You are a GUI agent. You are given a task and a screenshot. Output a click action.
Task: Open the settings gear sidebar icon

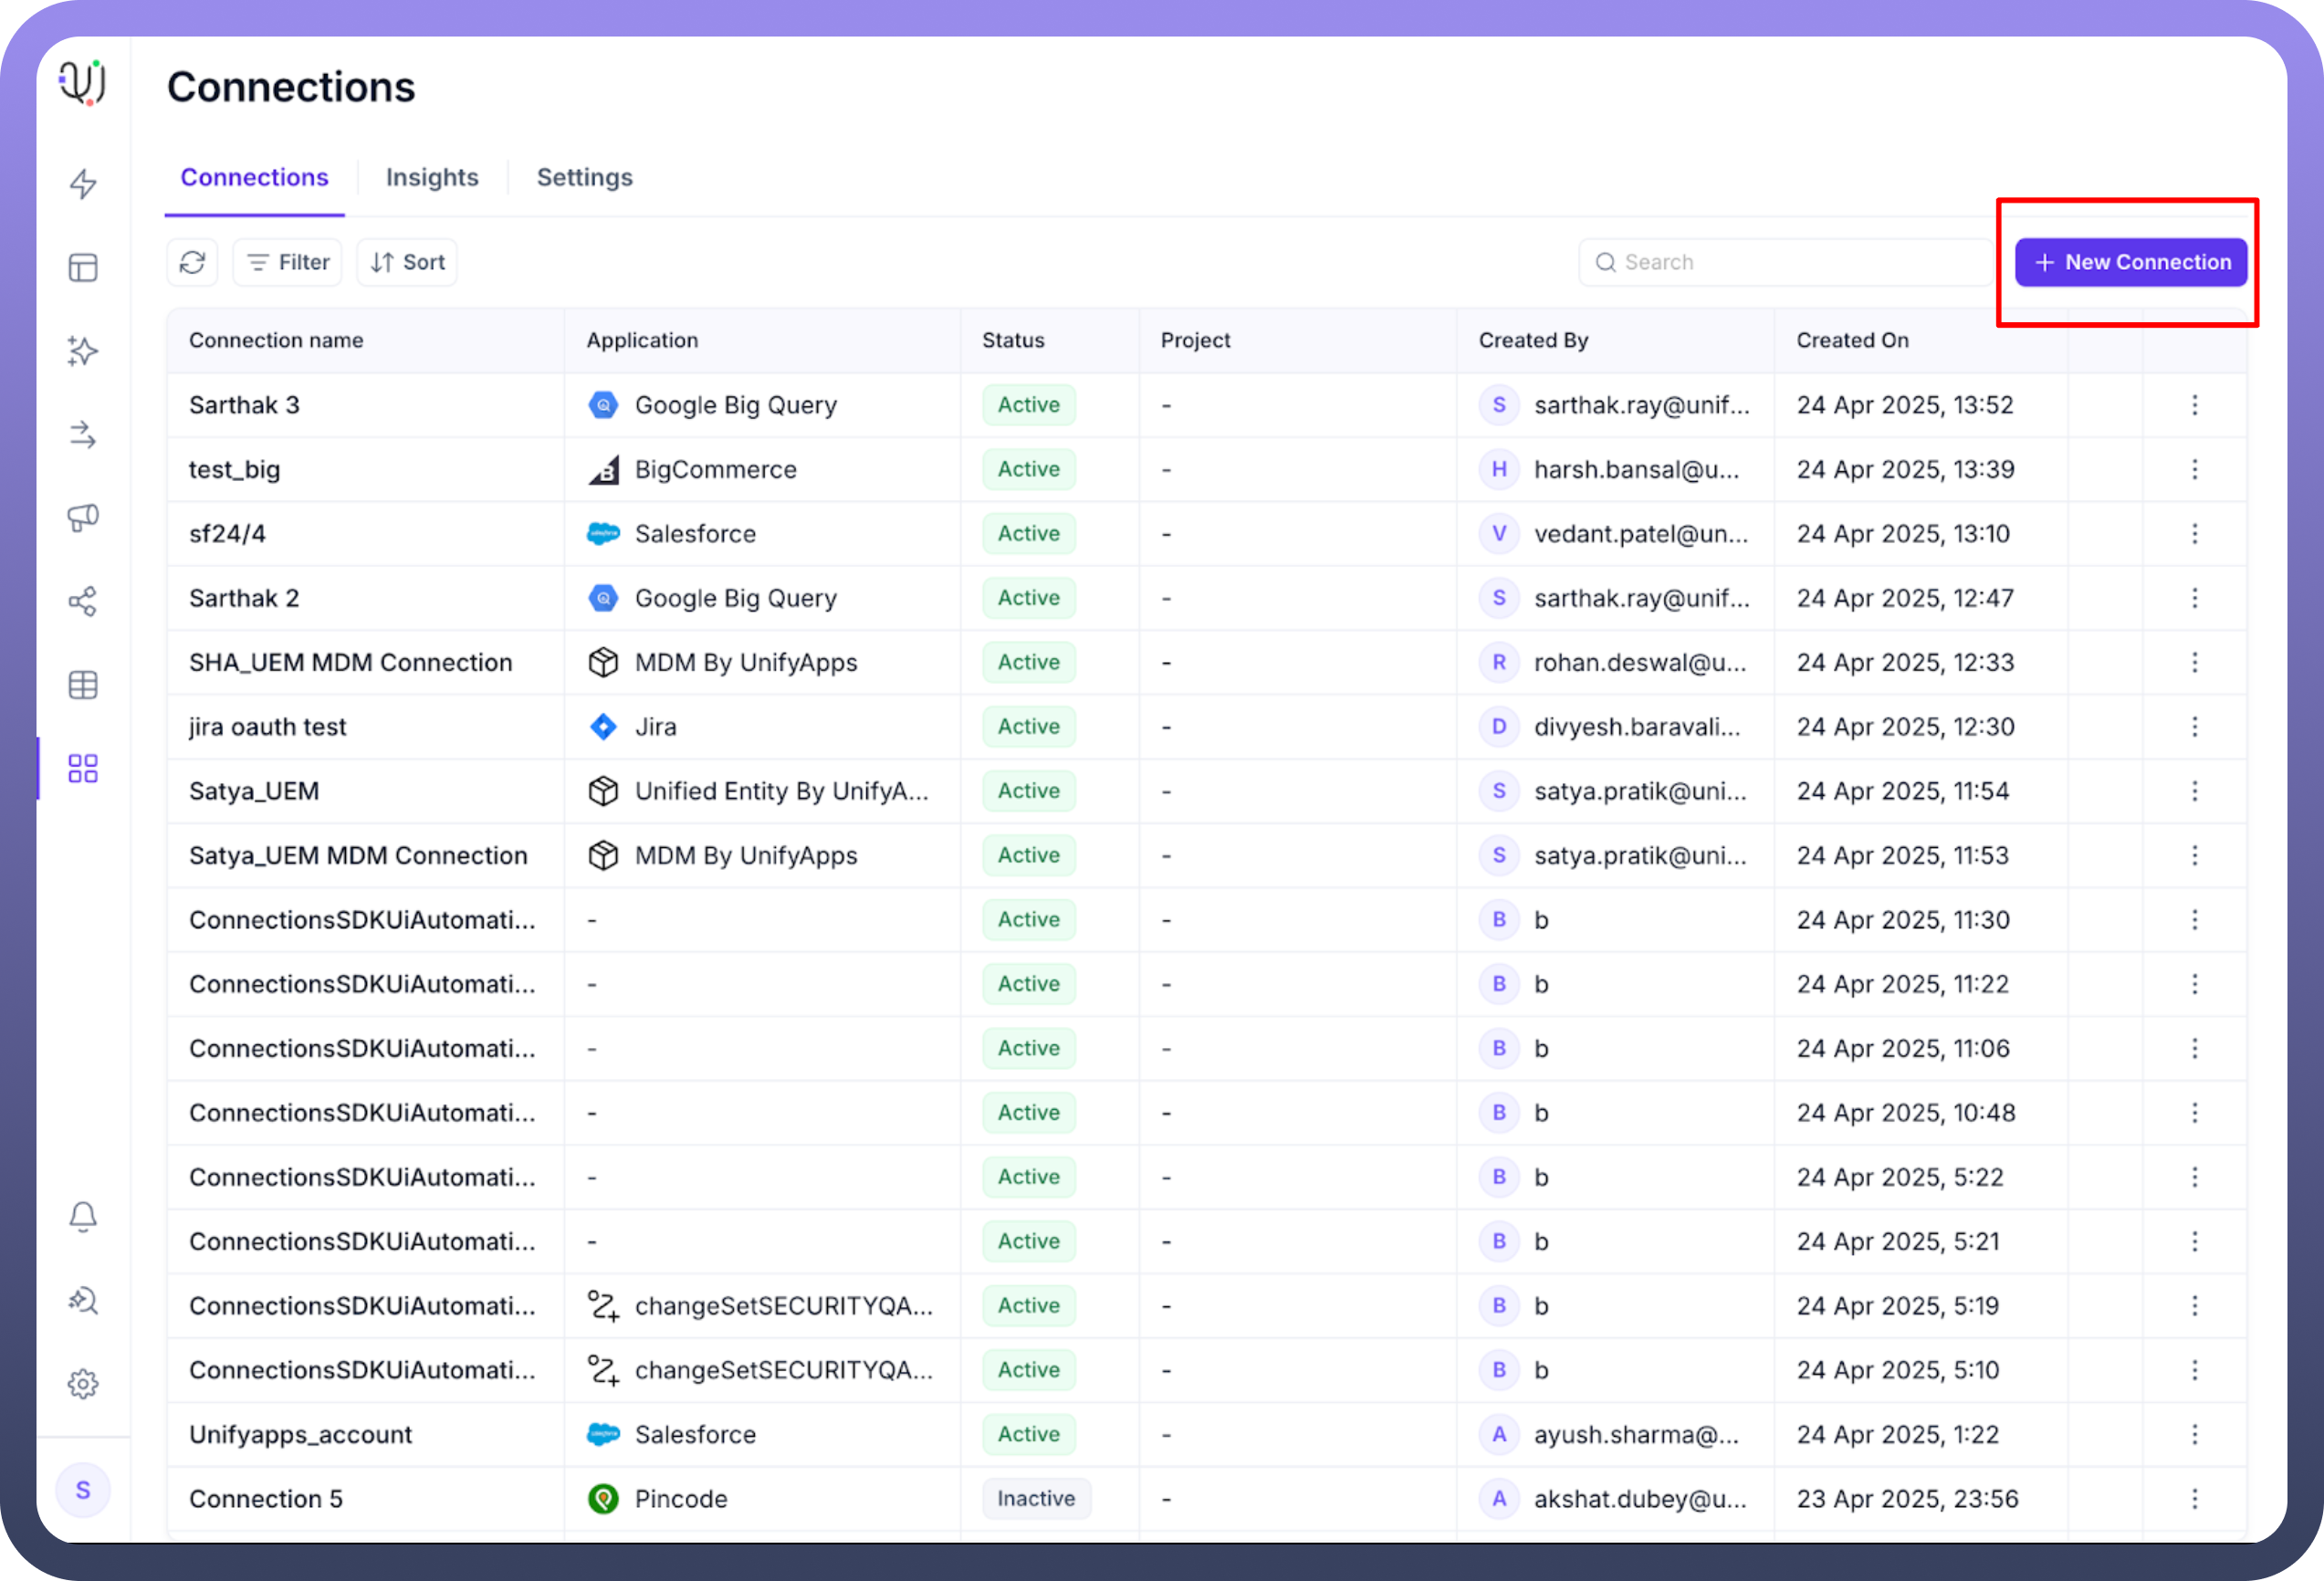coord(83,1384)
